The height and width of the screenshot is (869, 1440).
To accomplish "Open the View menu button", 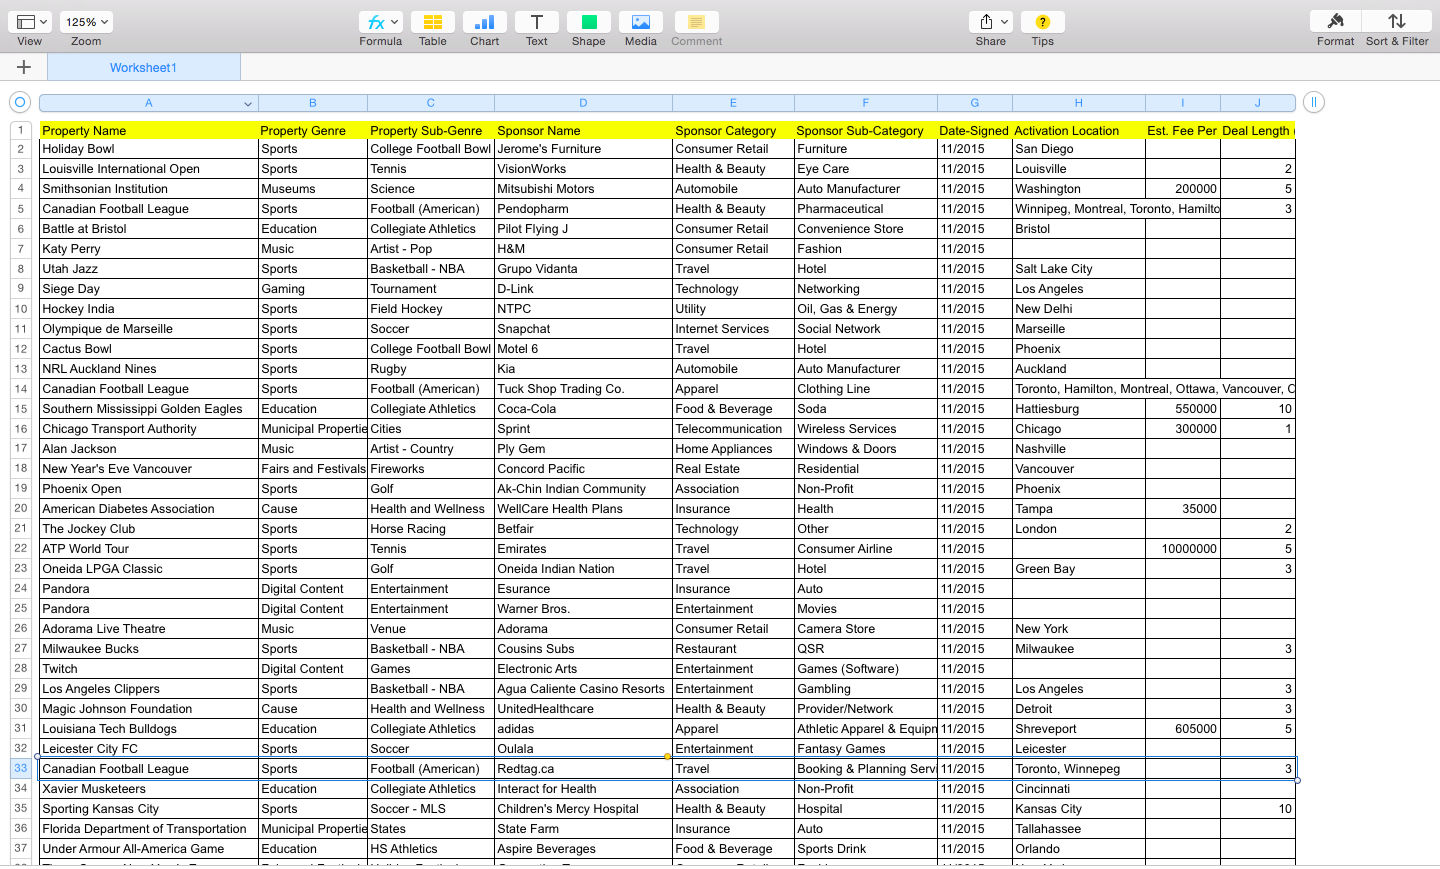I will click(x=30, y=22).
